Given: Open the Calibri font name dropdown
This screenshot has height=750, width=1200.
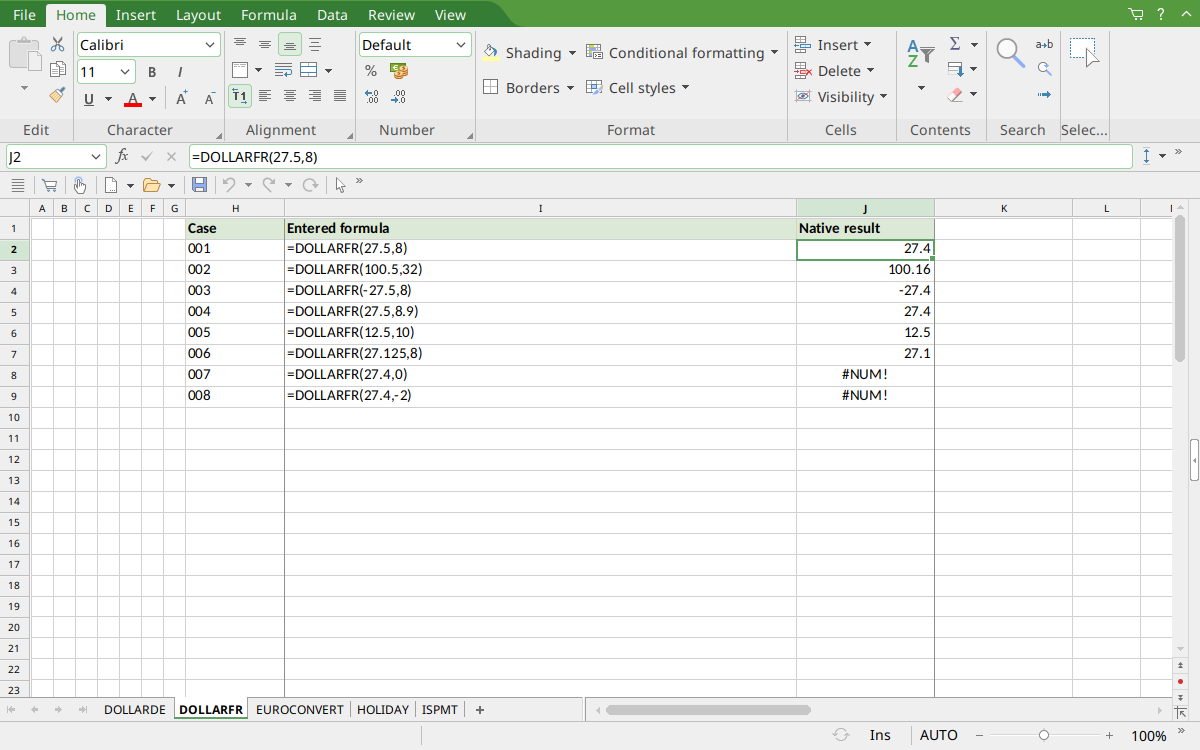Looking at the screenshot, I should click(210, 45).
